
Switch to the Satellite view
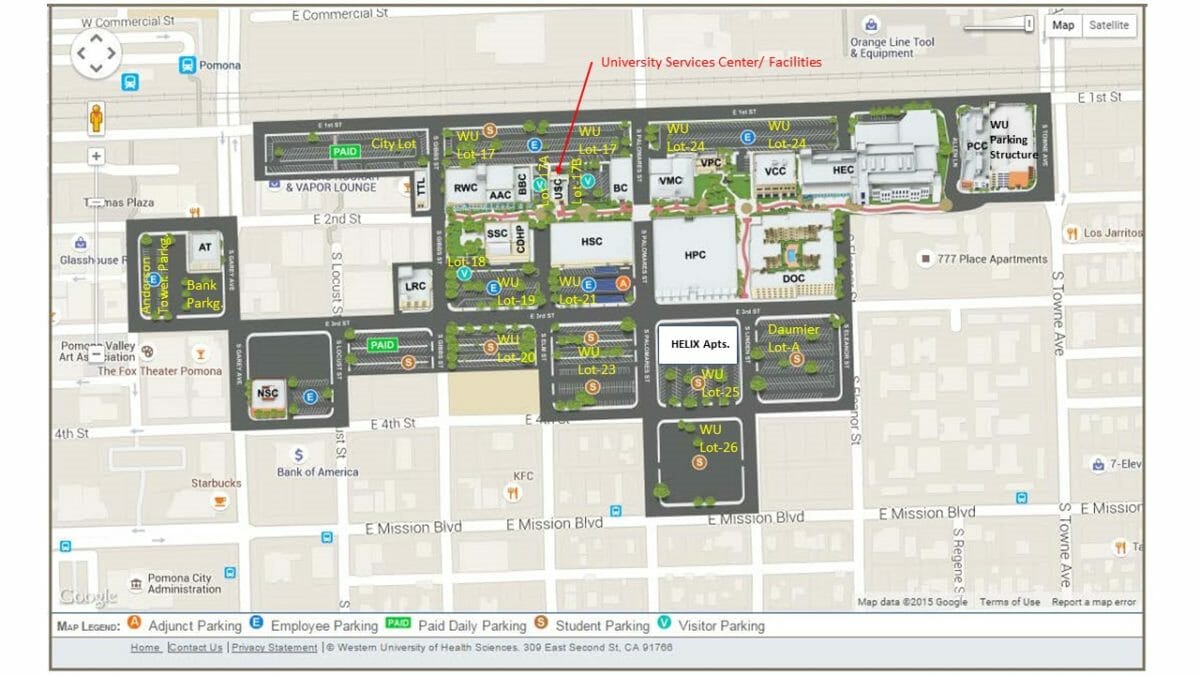1109,25
